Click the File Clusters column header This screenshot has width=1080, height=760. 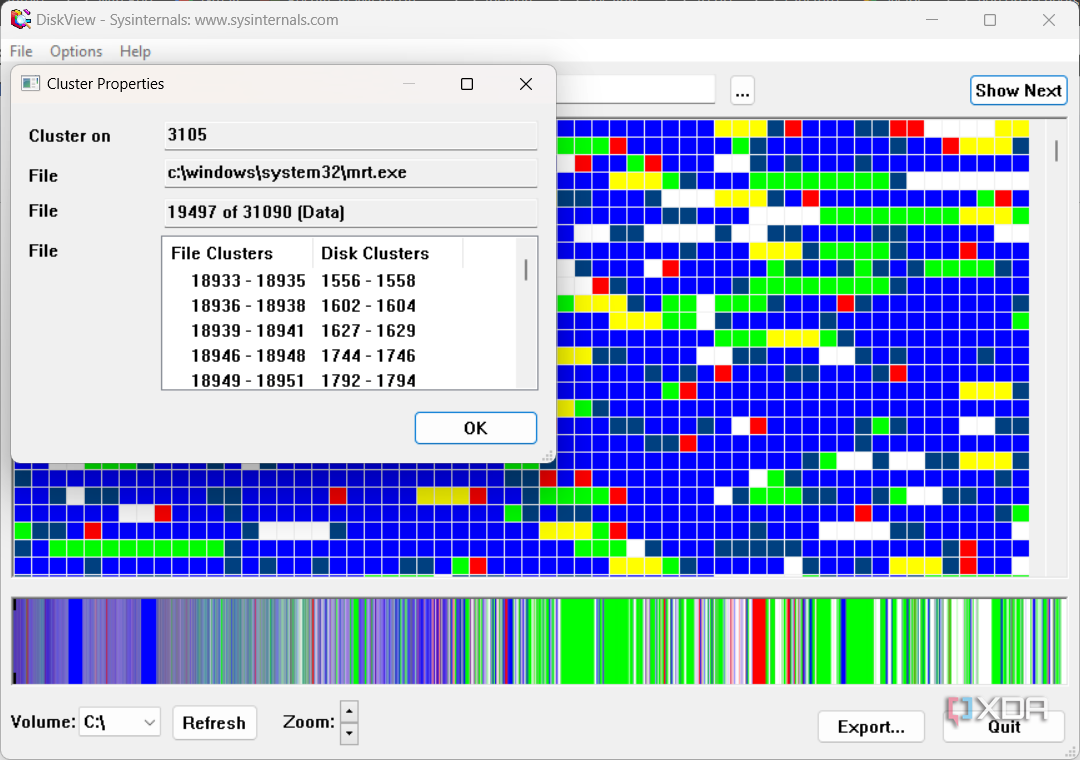tap(237, 253)
